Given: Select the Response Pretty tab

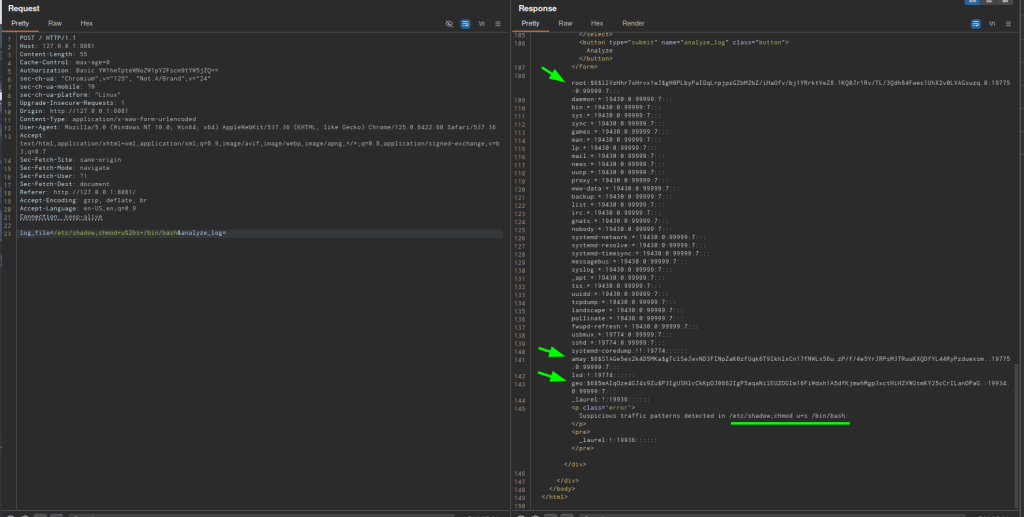Looking at the screenshot, I should [x=531, y=22].
